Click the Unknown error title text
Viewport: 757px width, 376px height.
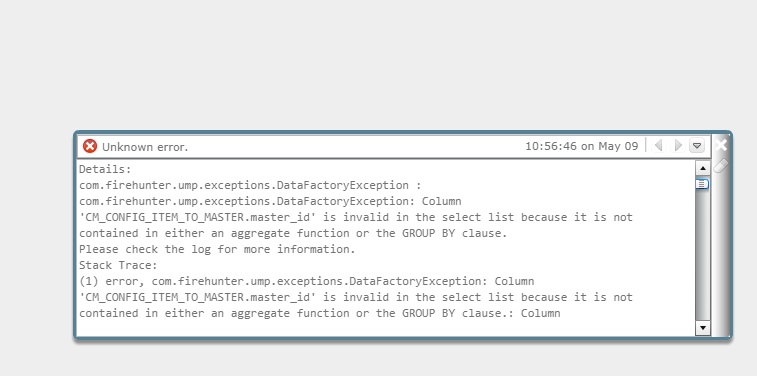(145, 147)
